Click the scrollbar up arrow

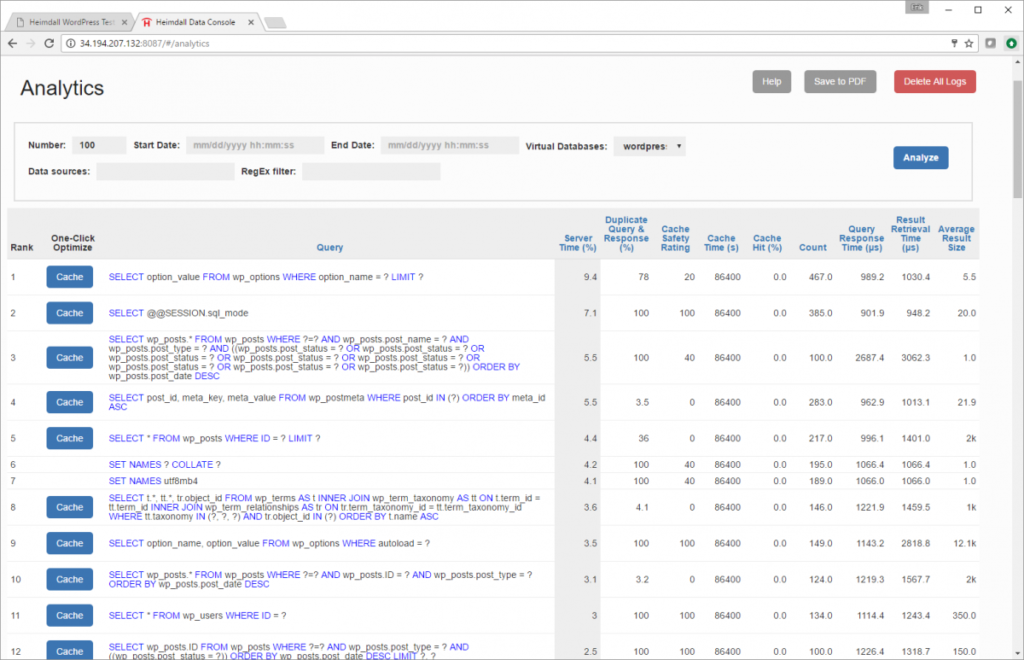click(1017, 62)
